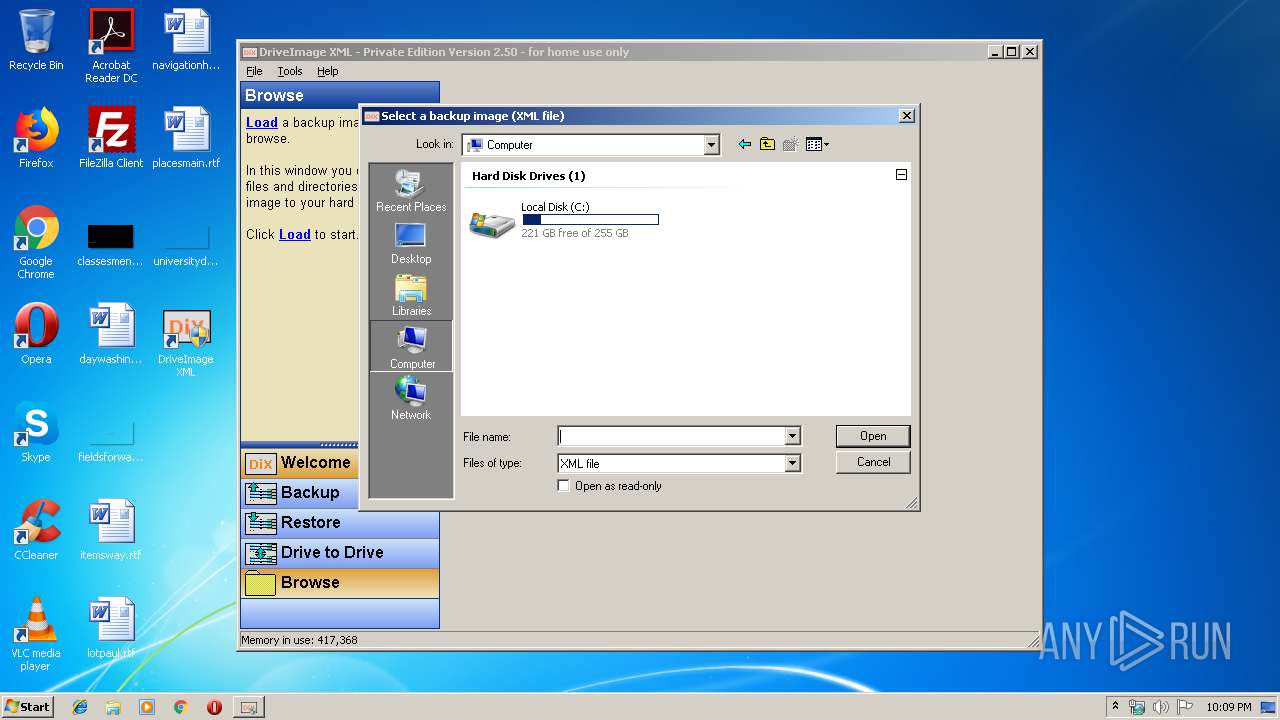Viewport: 1280px width, 720px height.
Task: Open the File menu in DriveImage XML
Action: point(254,71)
